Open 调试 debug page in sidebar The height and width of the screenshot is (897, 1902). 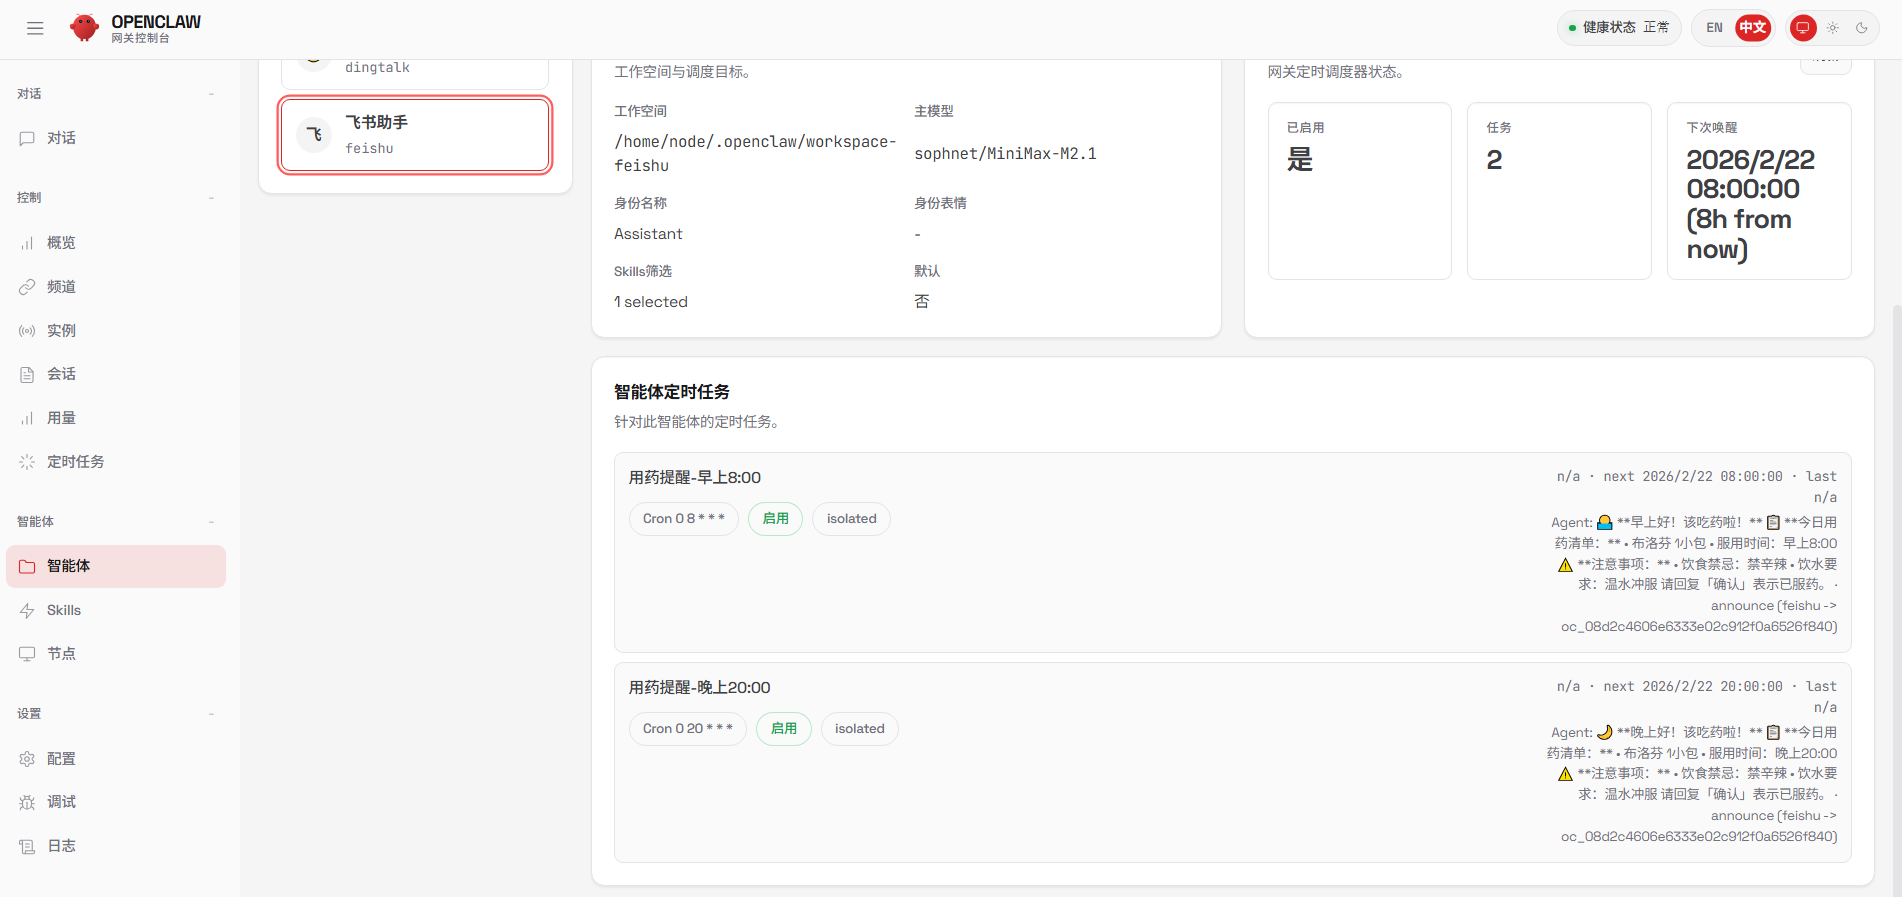tap(61, 802)
